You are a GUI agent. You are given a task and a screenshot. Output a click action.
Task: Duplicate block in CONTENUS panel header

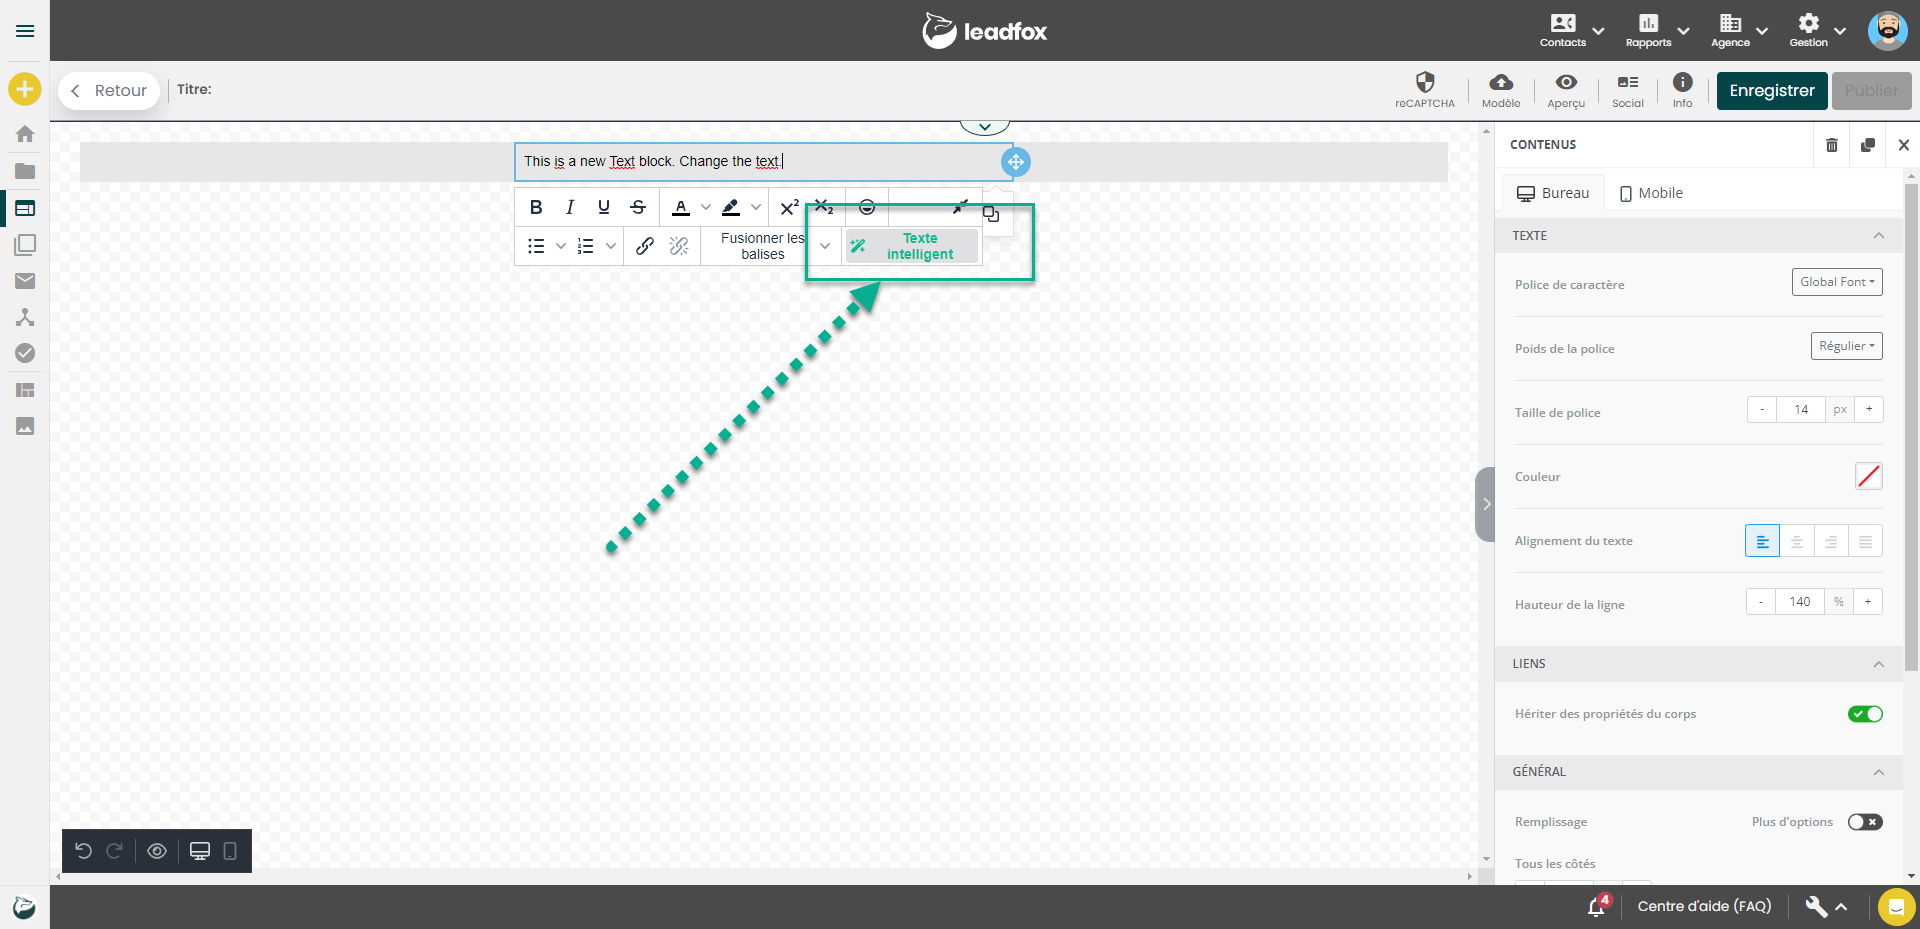pyautogui.click(x=1867, y=145)
